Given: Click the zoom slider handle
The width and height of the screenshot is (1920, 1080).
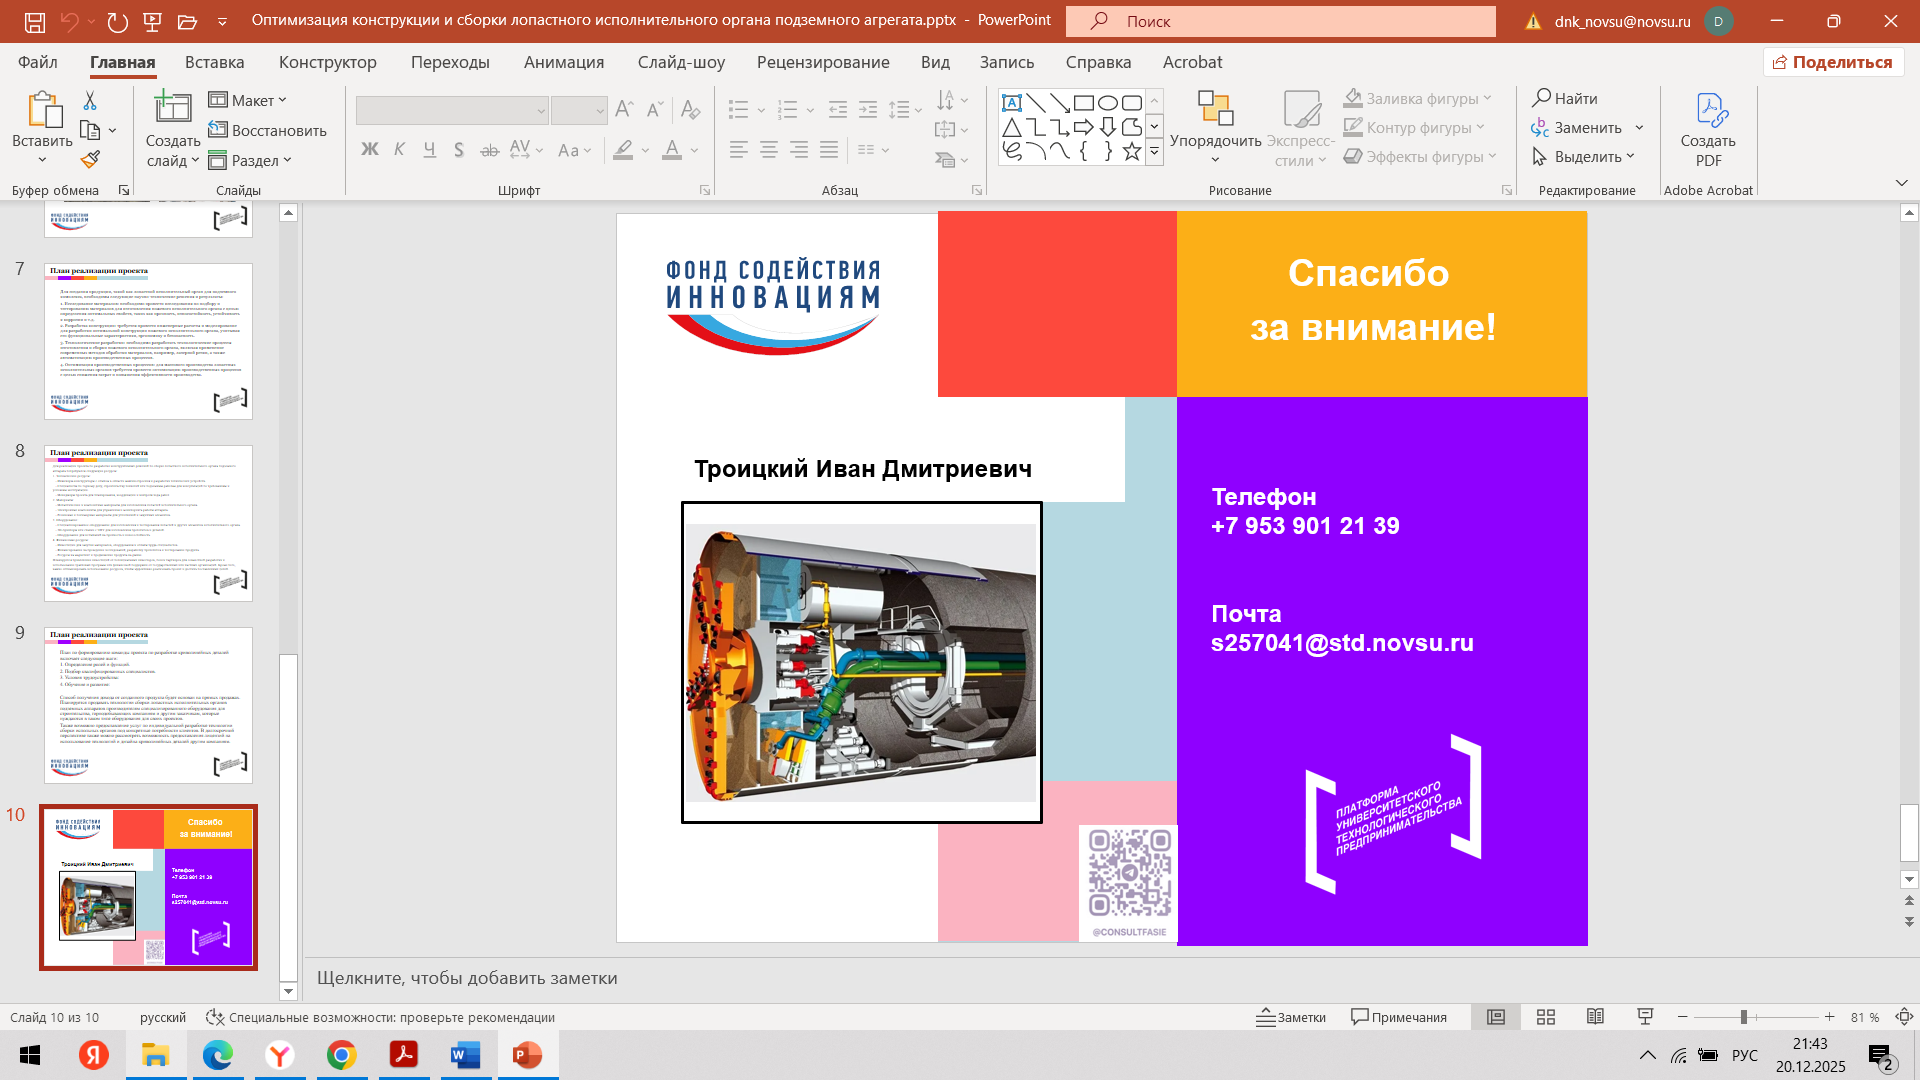Looking at the screenshot, I should (1743, 1017).
